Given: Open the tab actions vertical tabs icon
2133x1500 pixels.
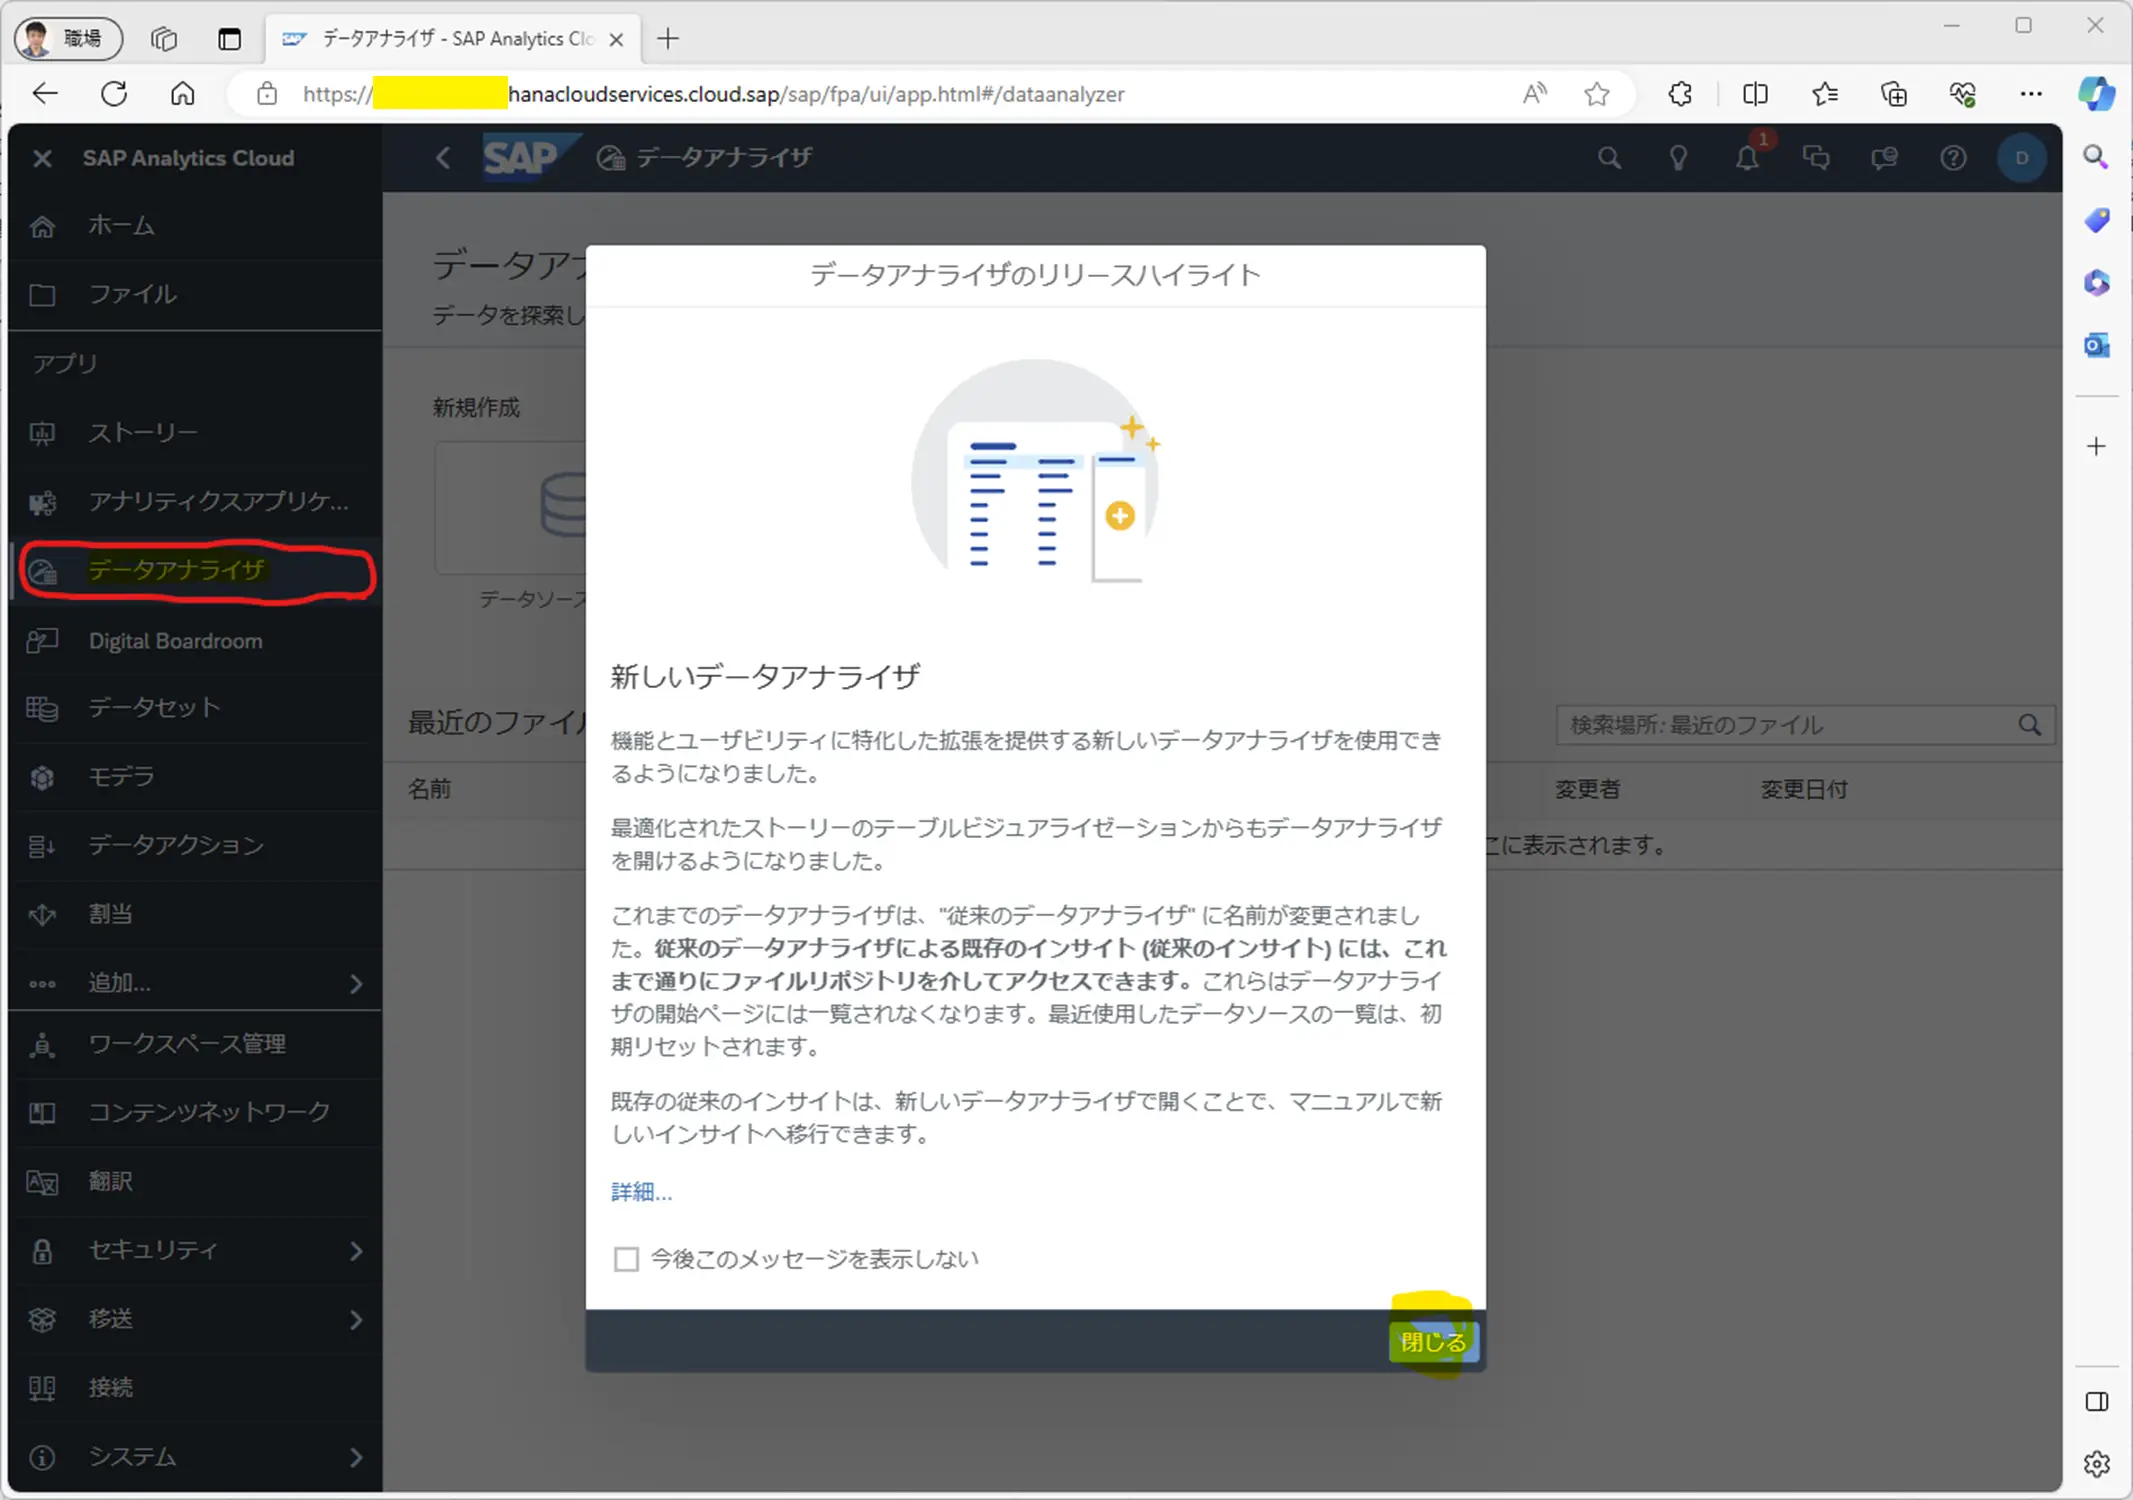Looking at the screenshot, I should click(x=229, y=39).
